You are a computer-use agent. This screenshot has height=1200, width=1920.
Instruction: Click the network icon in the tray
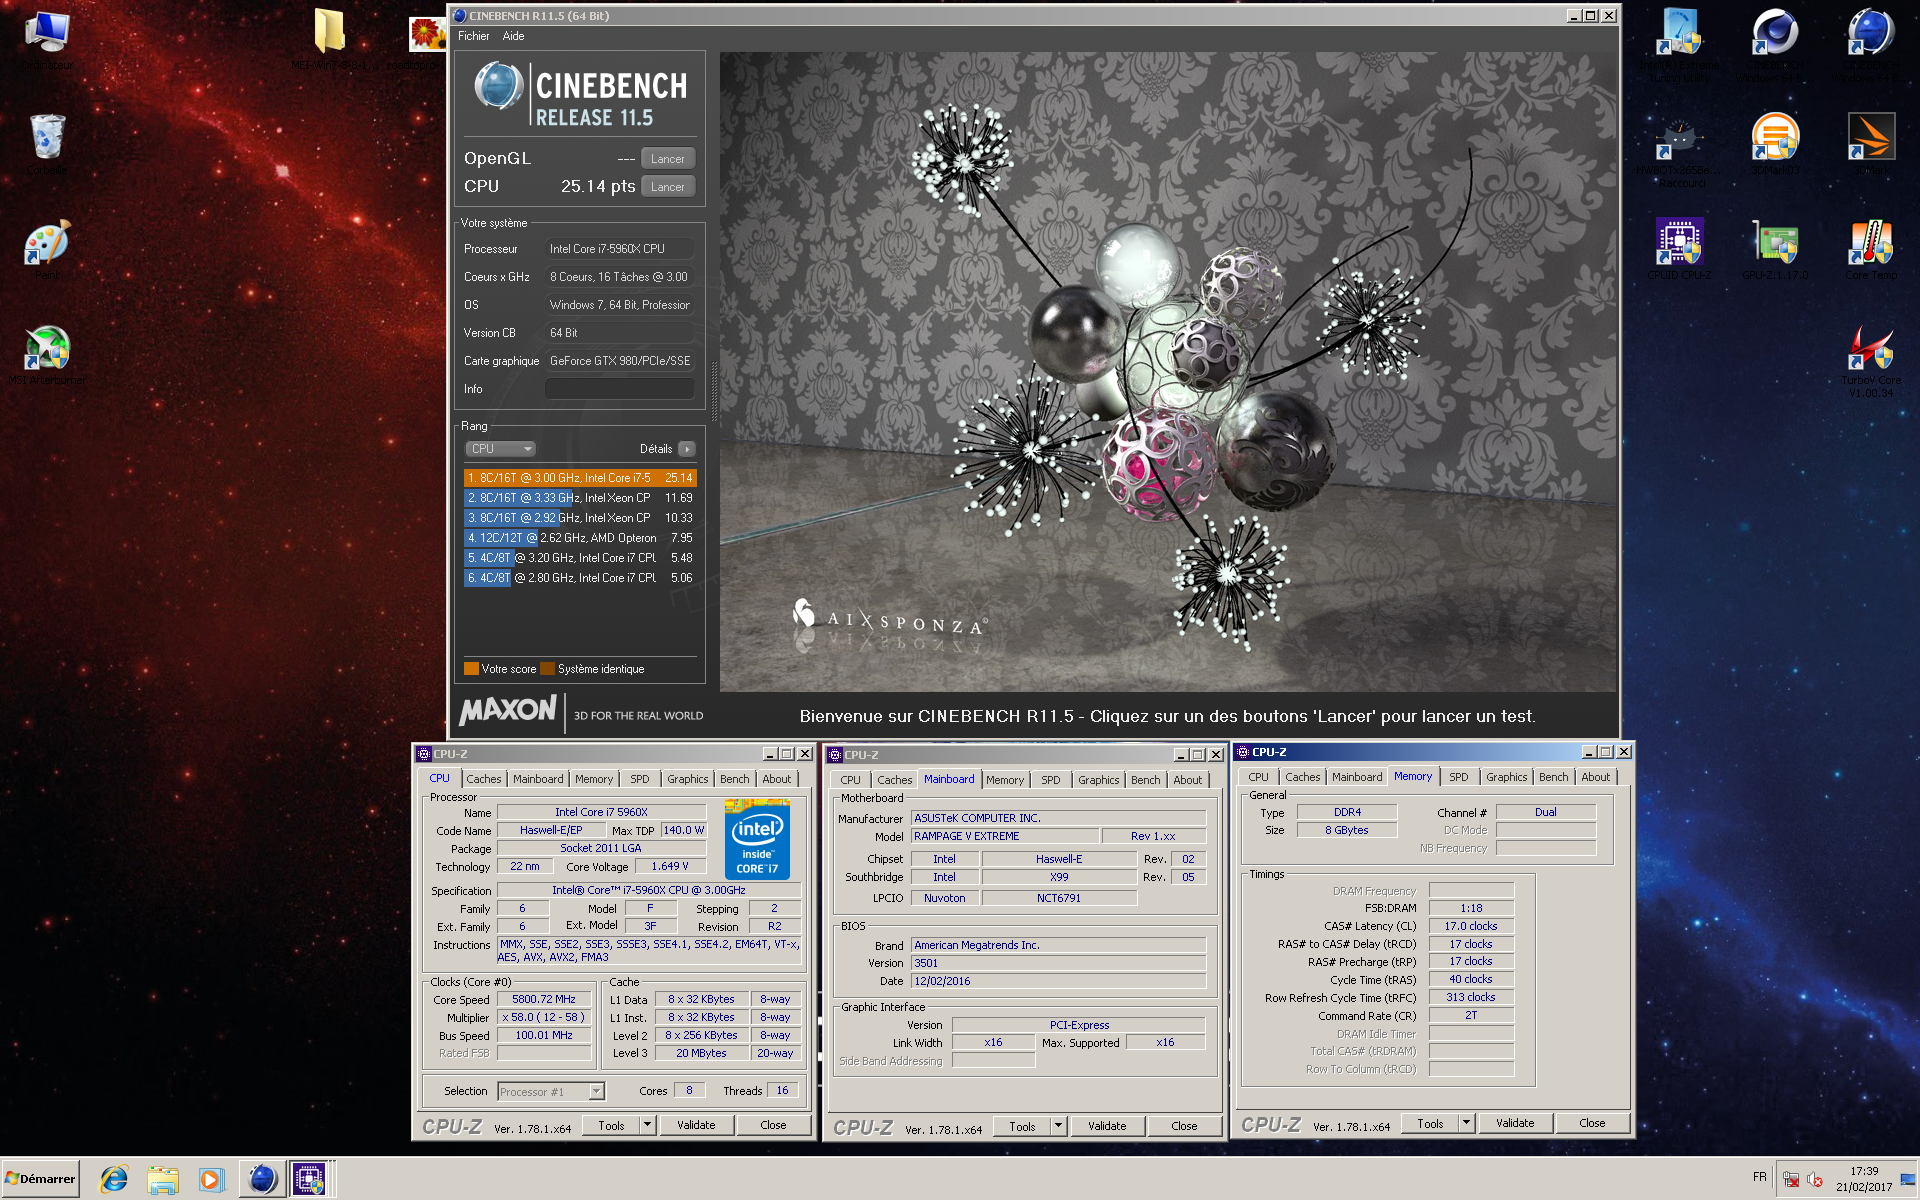point(1791,1180)
